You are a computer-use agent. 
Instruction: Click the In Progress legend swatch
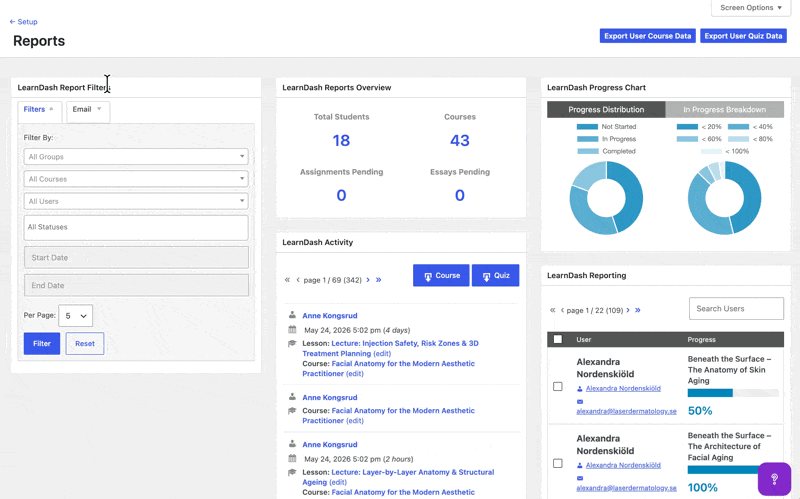point(587,139)
